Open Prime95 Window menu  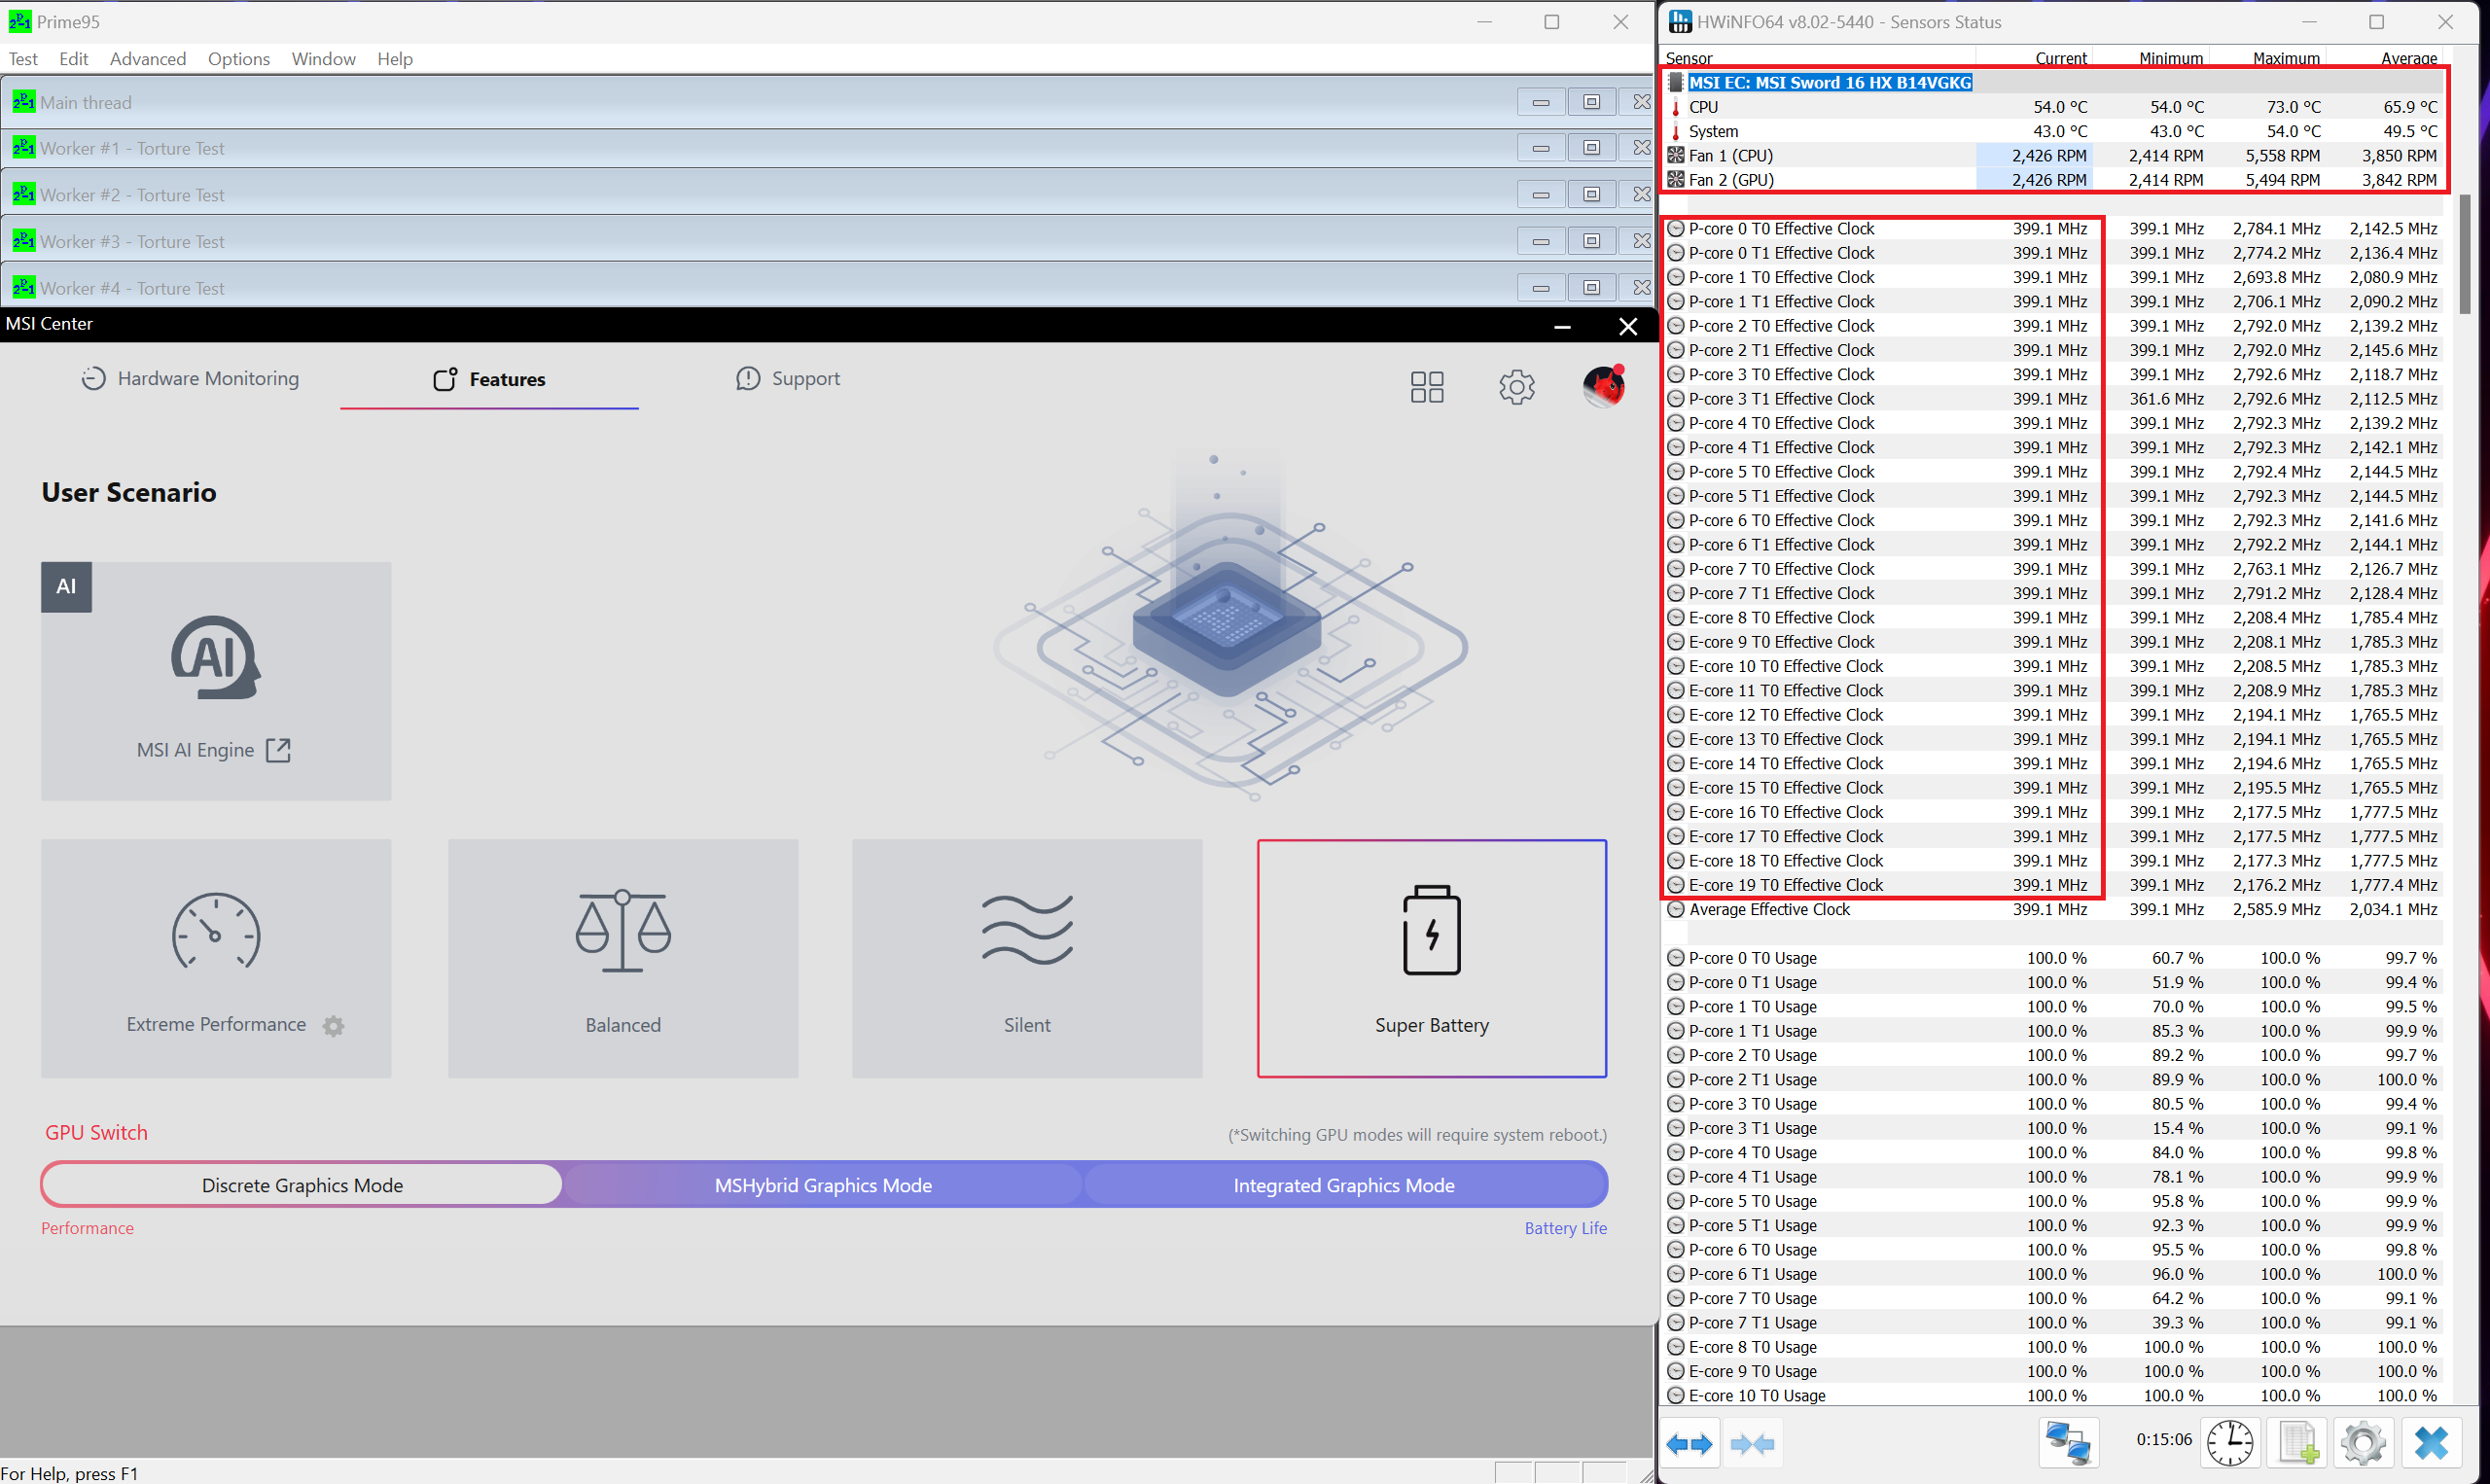point(323,59)
